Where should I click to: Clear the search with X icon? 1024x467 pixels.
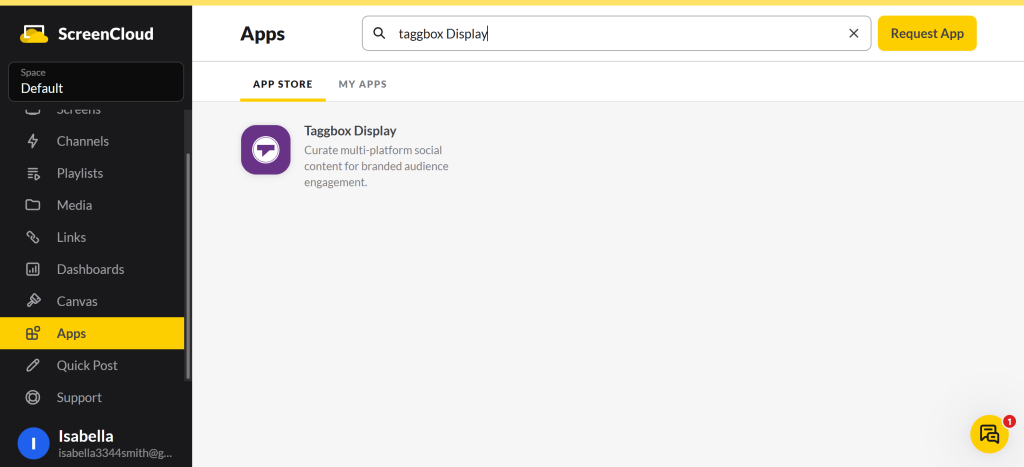point(854,33)
